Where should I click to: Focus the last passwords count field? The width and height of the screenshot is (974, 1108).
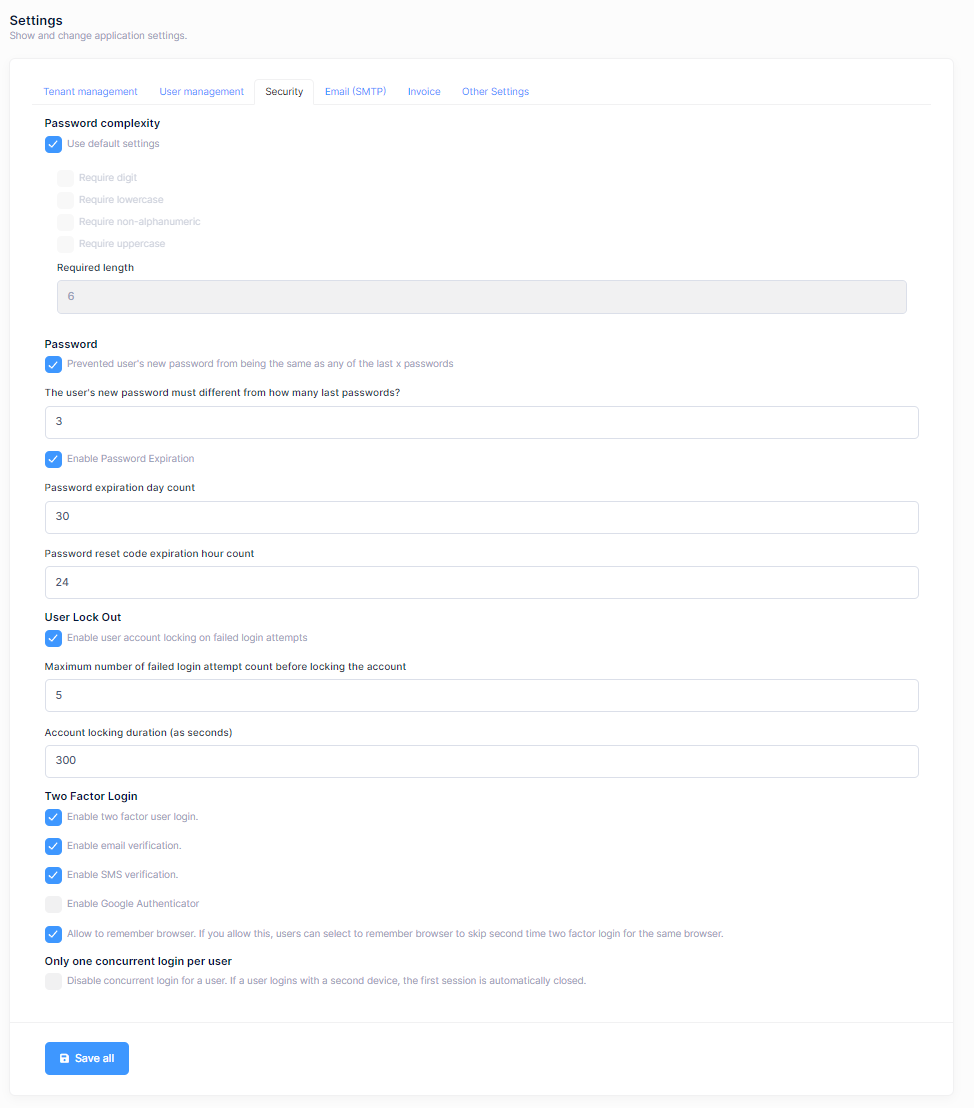(x=481, y=422)
